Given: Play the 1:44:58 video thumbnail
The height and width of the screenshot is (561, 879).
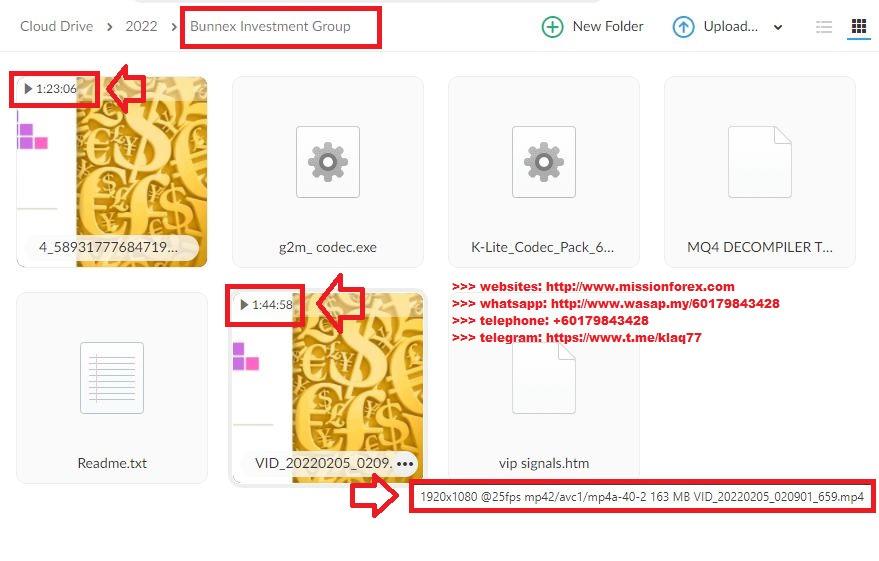Looking at the screenshot, I should [328, 388].
